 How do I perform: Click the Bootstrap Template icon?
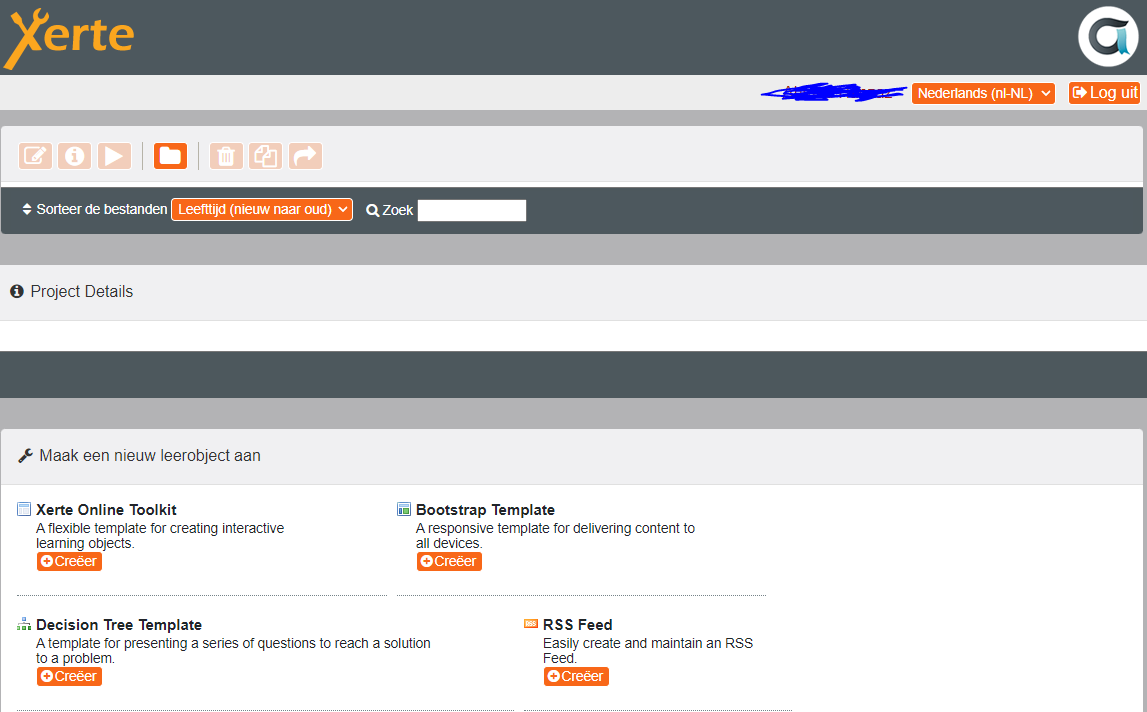pos(404,509)
